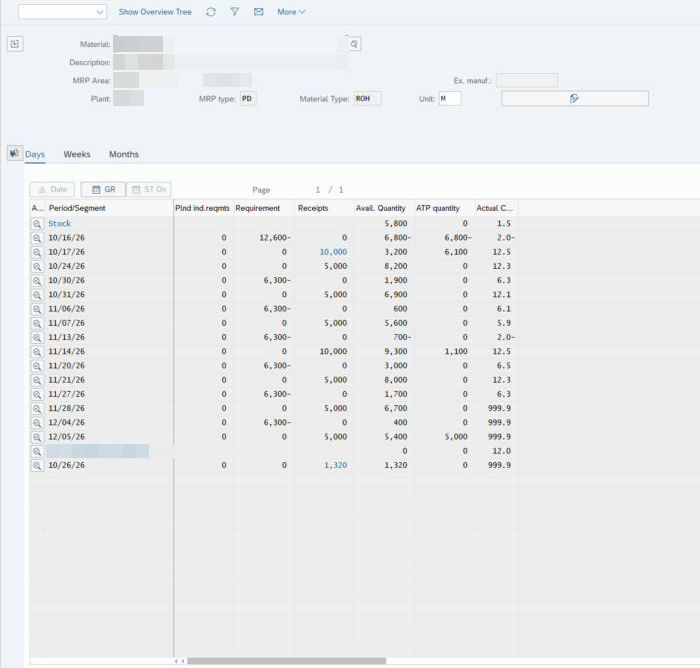
Task: Click the 12.0 value in Actual C... column
Action: click(x=501, y=451)
